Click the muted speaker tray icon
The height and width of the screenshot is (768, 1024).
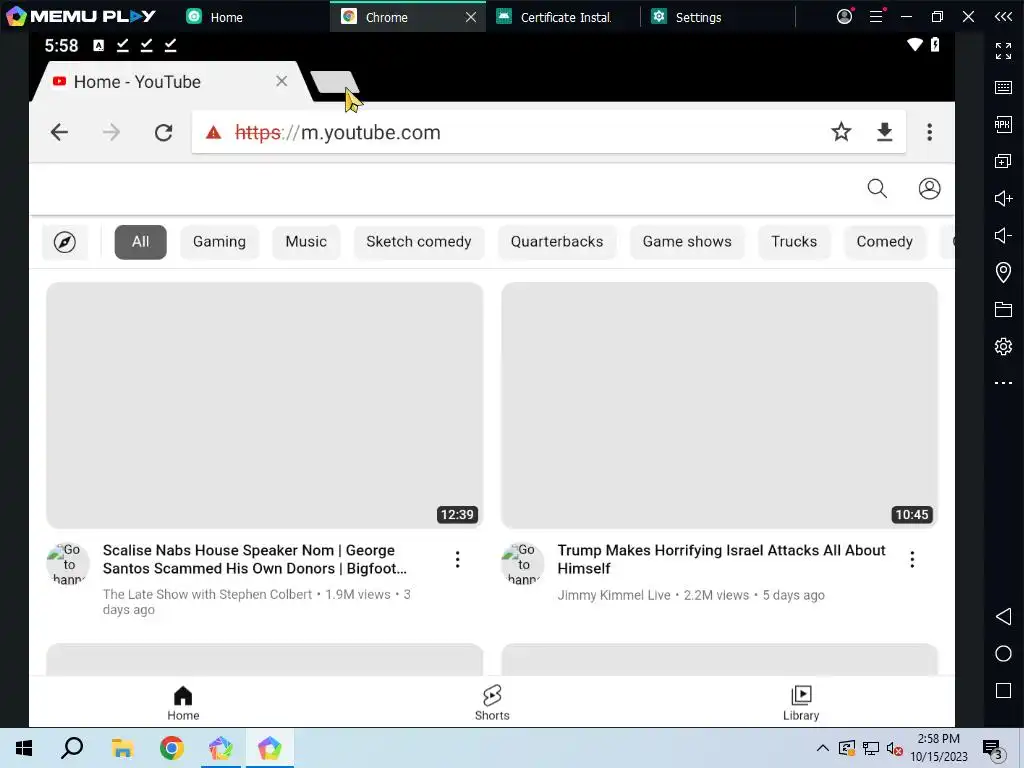point(894,749)
